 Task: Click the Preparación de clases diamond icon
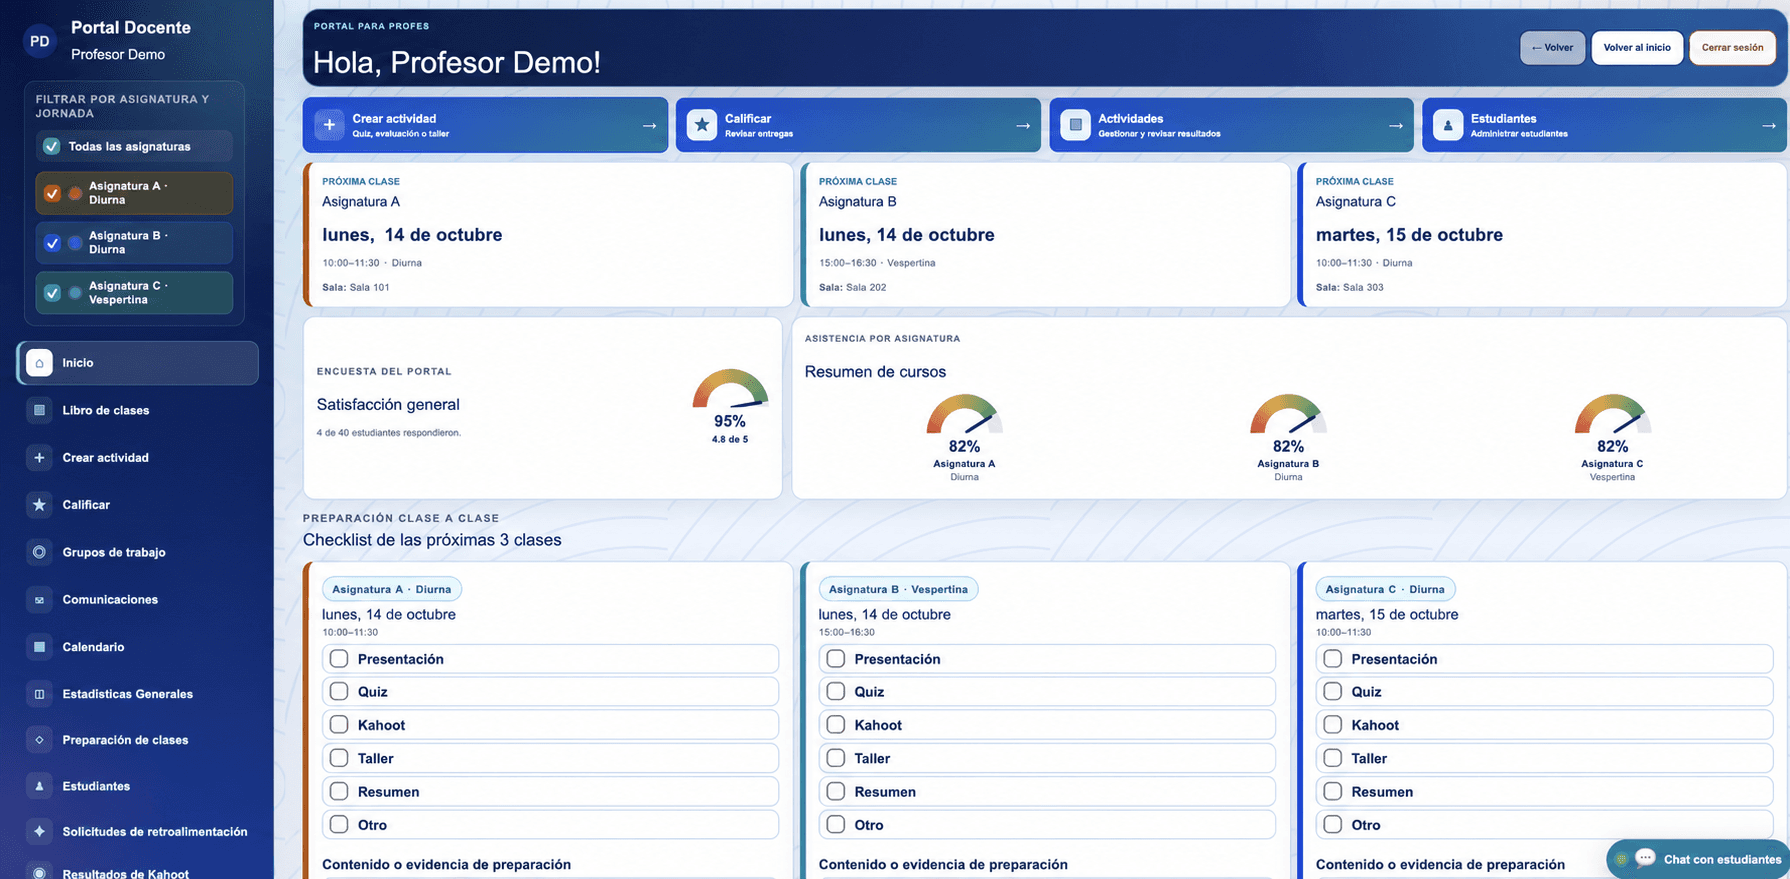[39, 740]
